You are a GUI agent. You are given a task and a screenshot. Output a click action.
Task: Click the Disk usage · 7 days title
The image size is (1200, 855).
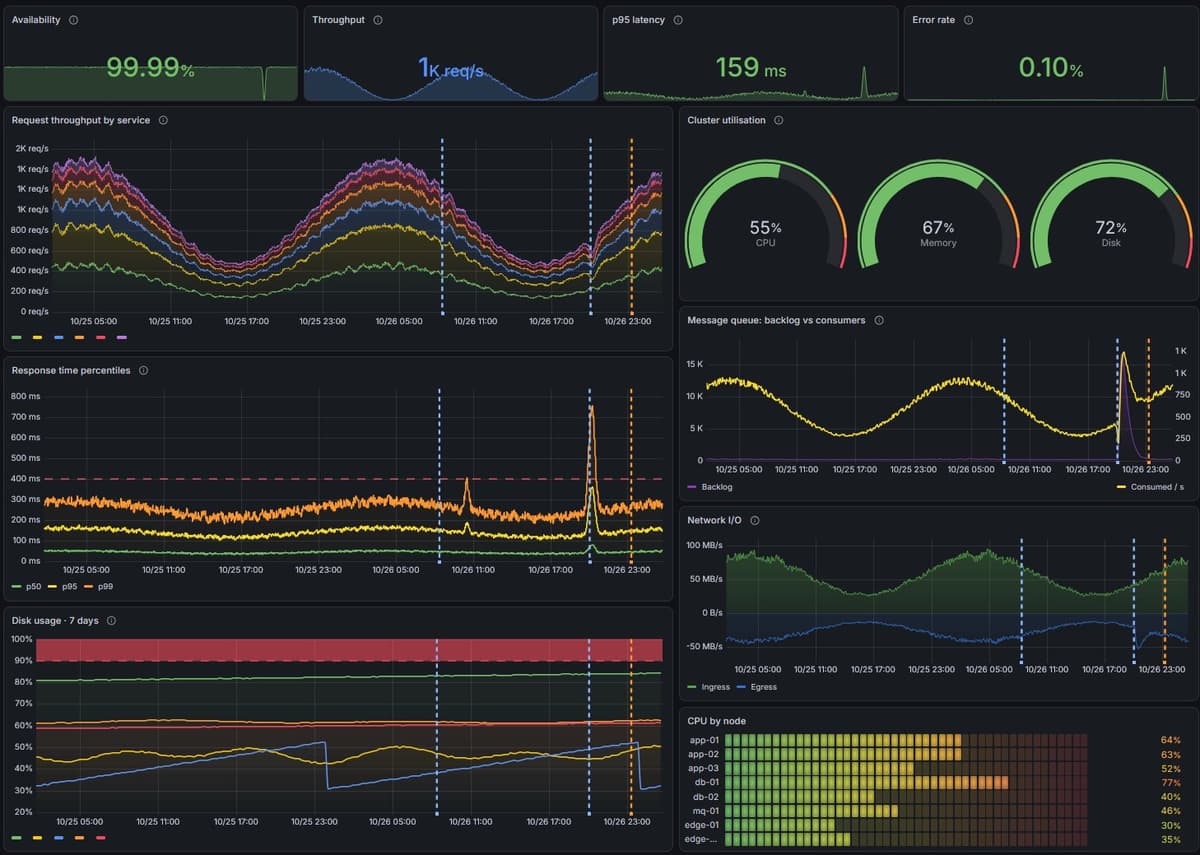coord(55,620)
